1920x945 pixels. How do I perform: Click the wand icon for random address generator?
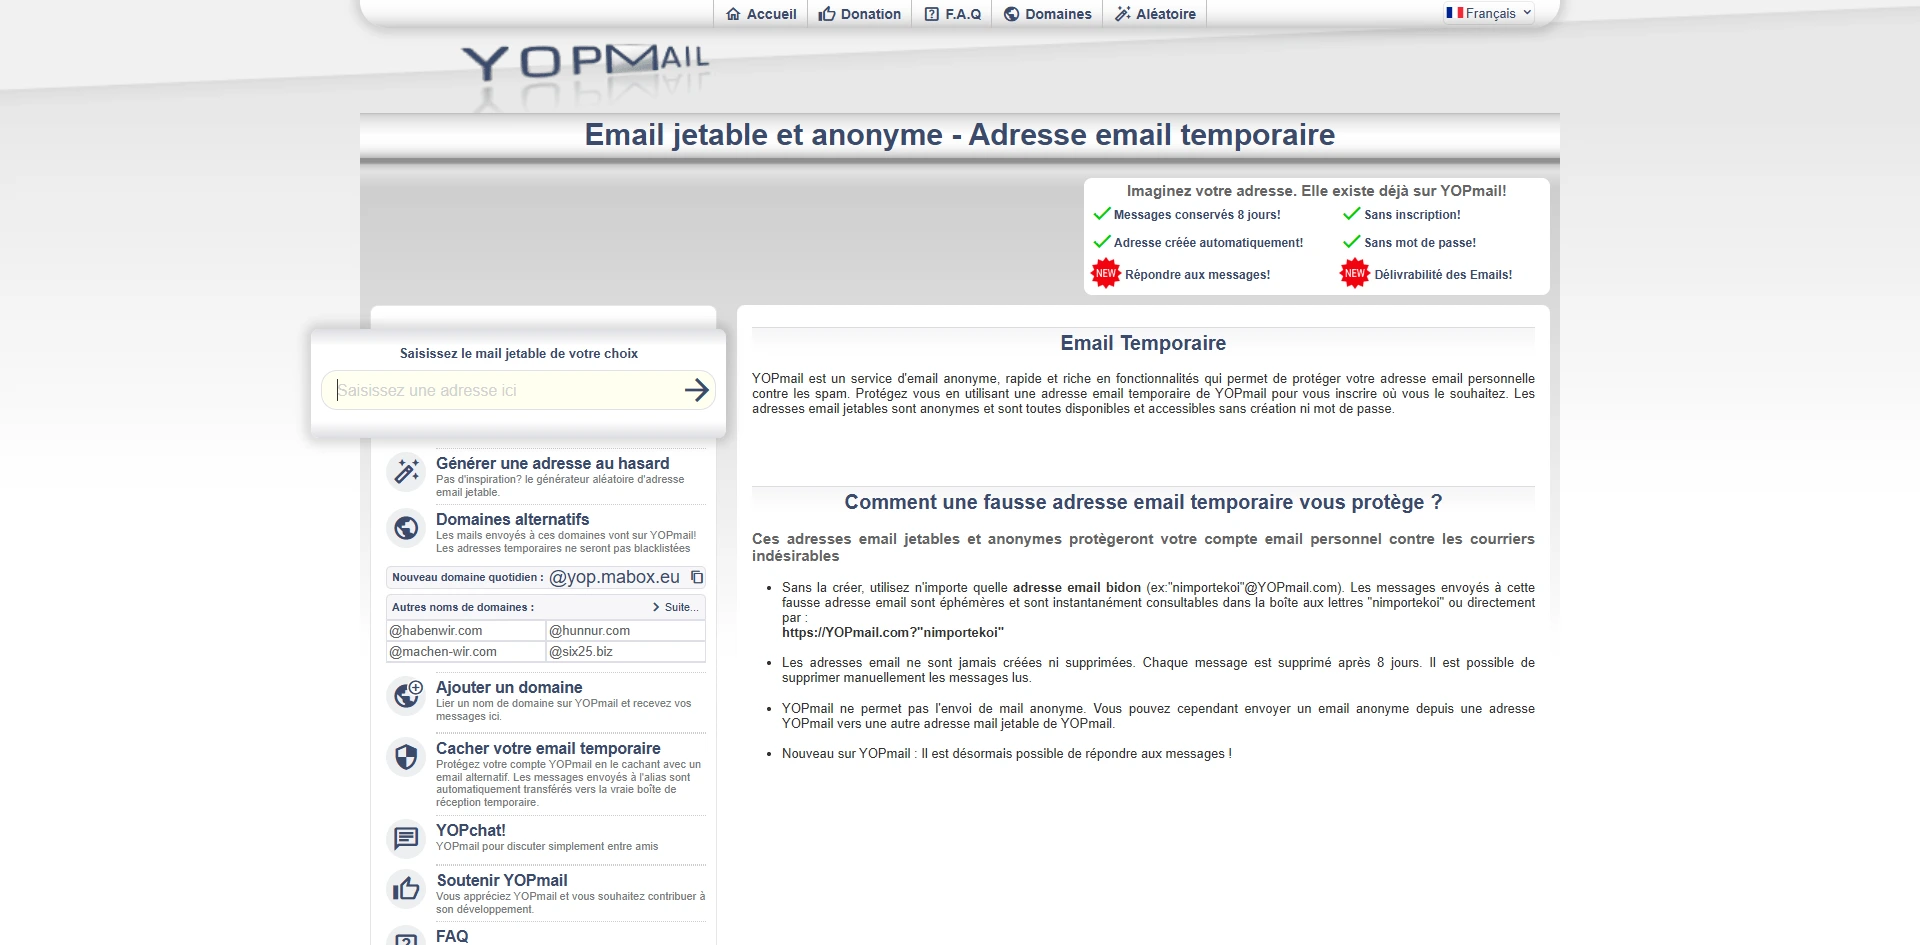pos(406,471)
